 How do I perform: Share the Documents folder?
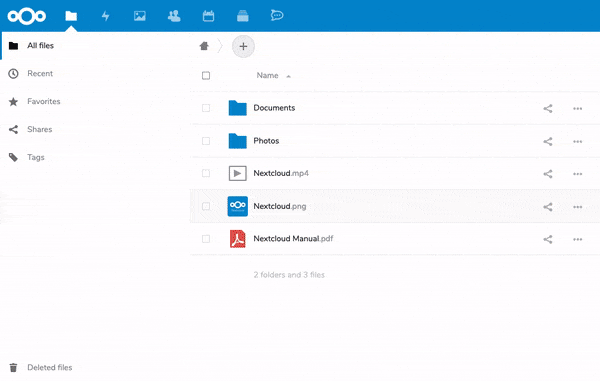[x=548, y=109]
